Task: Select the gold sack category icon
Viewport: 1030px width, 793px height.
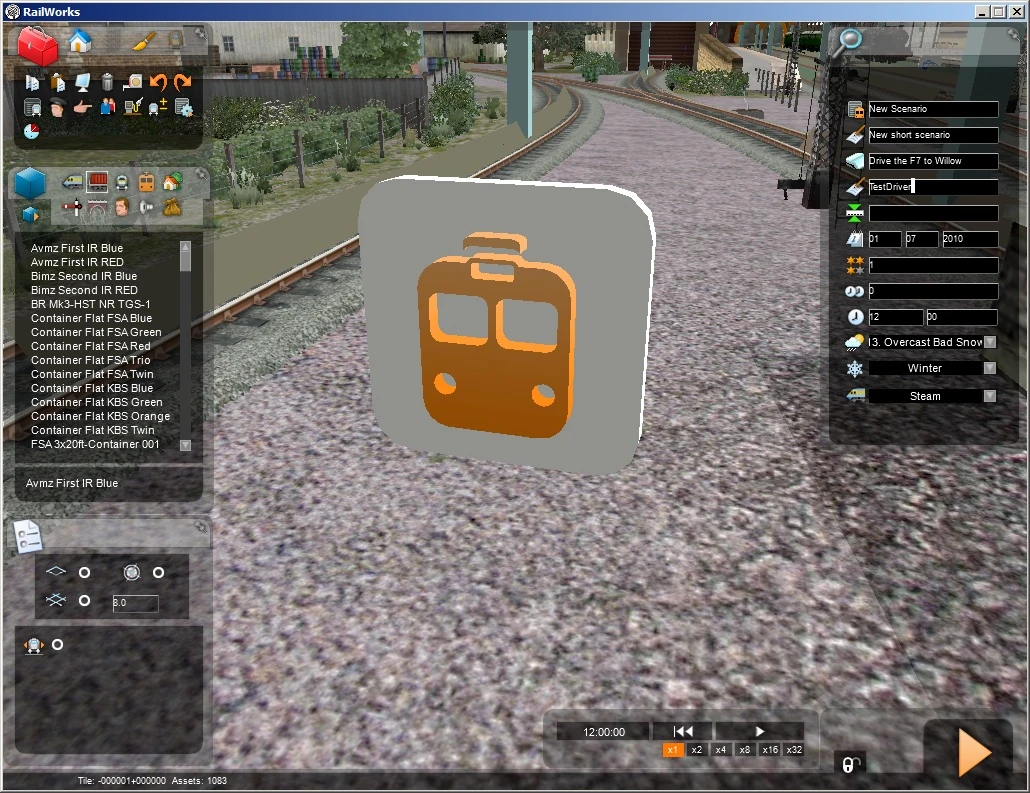Action: point(172,208)
